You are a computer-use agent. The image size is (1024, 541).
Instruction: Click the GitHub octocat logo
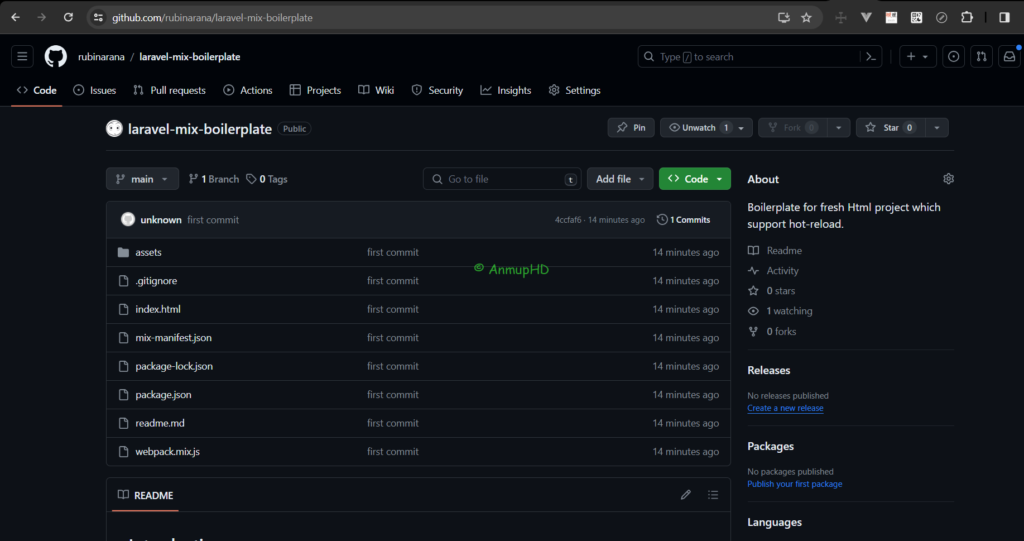click(x=56, y=57)
